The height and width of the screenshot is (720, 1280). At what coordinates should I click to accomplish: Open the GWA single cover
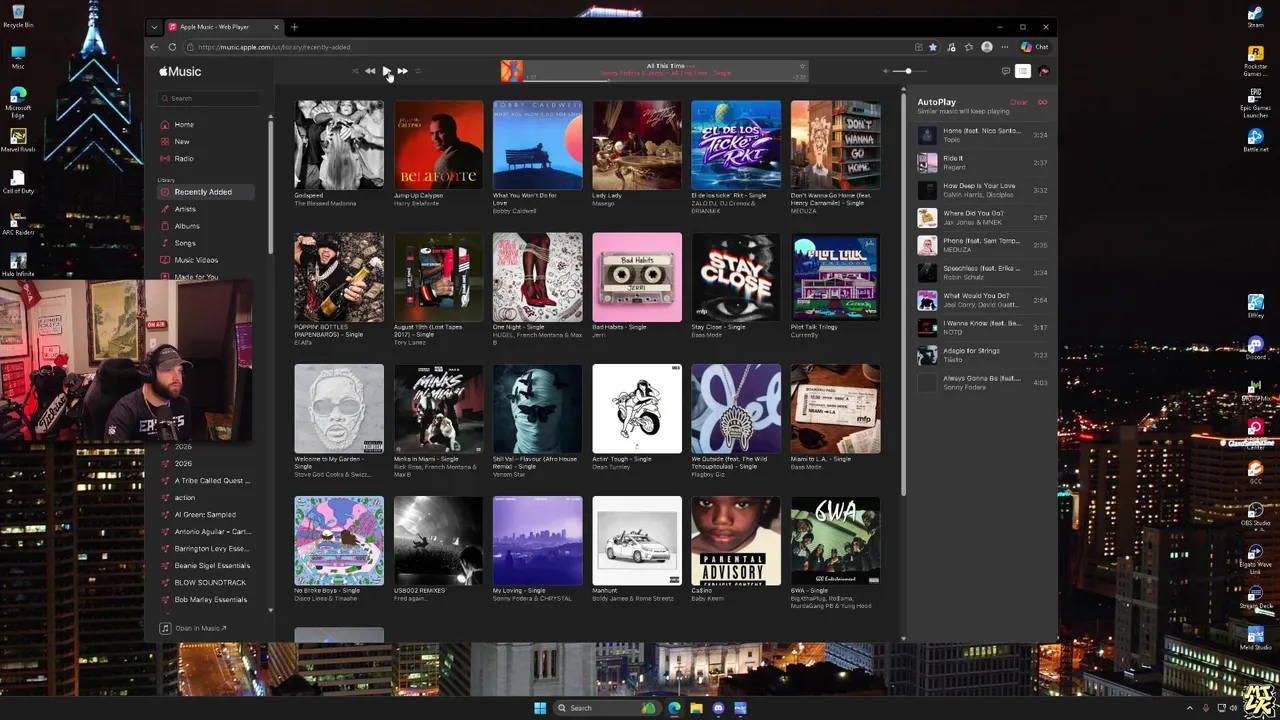[836, 541]
